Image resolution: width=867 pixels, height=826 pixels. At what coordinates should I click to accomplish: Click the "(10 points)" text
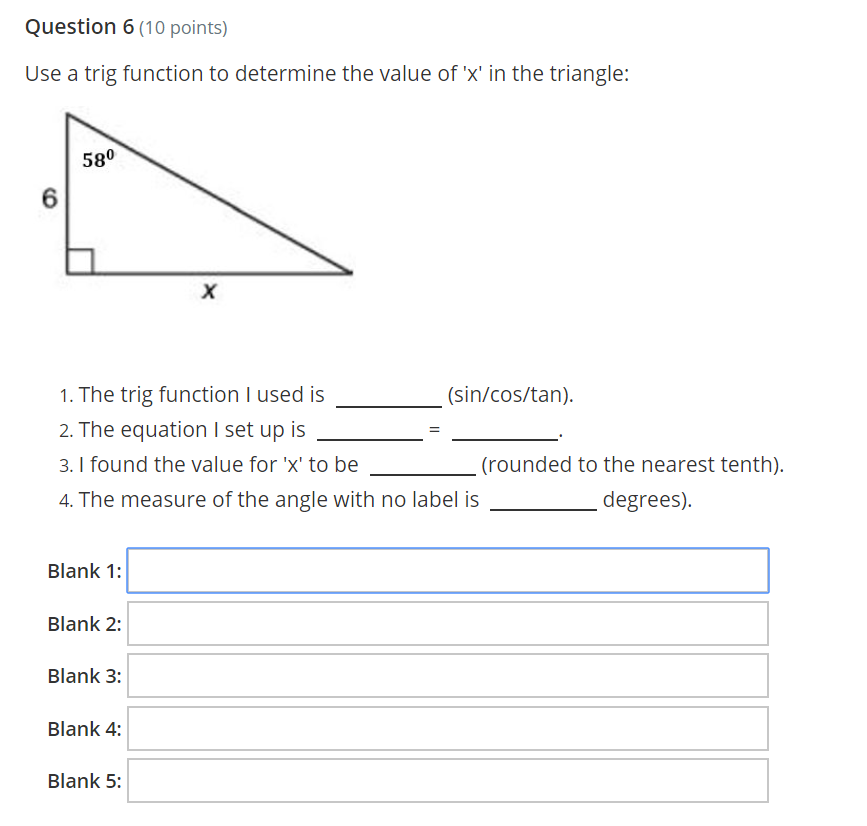[x=183, y=28]
